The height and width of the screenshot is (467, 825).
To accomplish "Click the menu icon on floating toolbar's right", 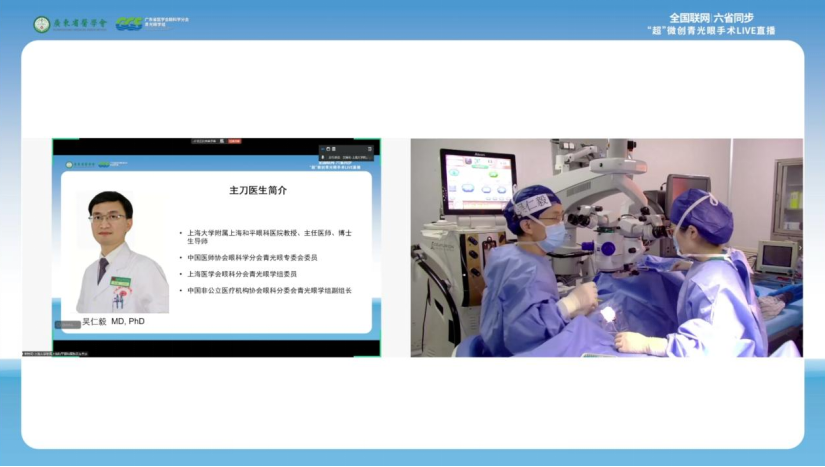I will (x=369, y=148).
